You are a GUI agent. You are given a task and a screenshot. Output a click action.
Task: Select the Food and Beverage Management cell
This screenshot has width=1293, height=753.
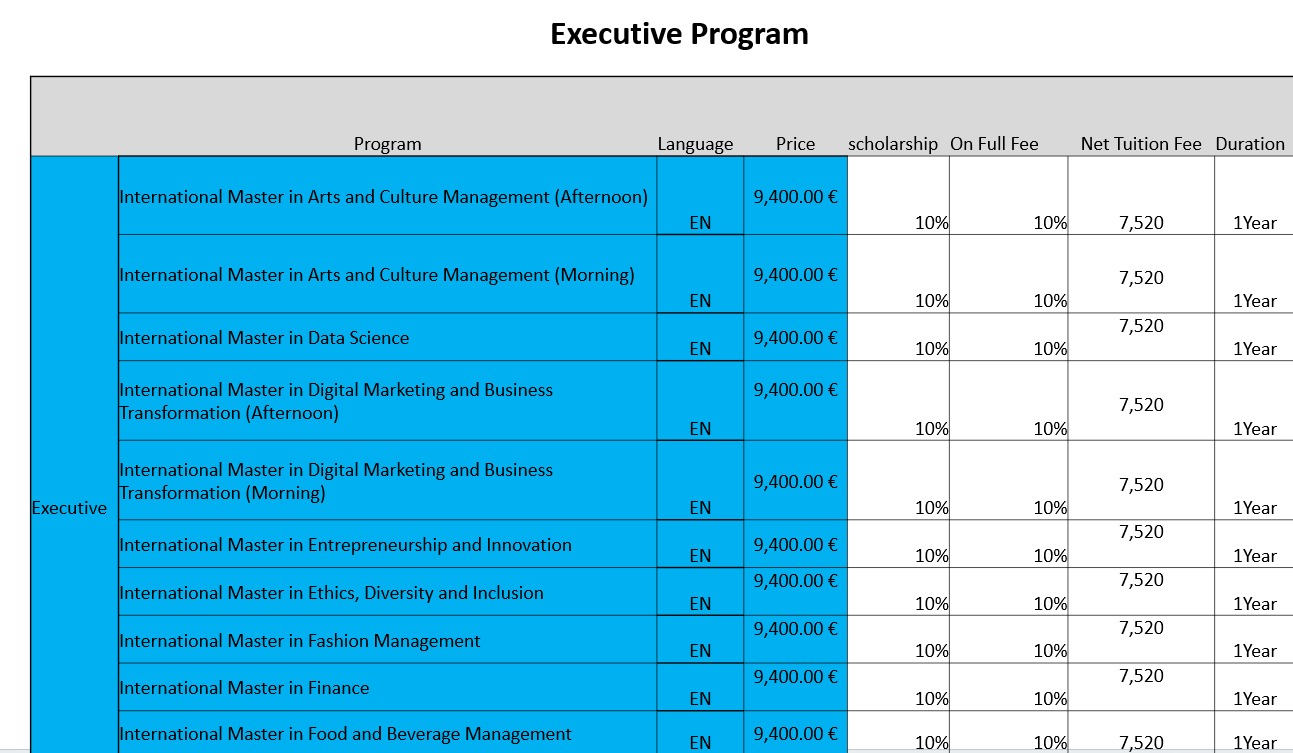345,734
